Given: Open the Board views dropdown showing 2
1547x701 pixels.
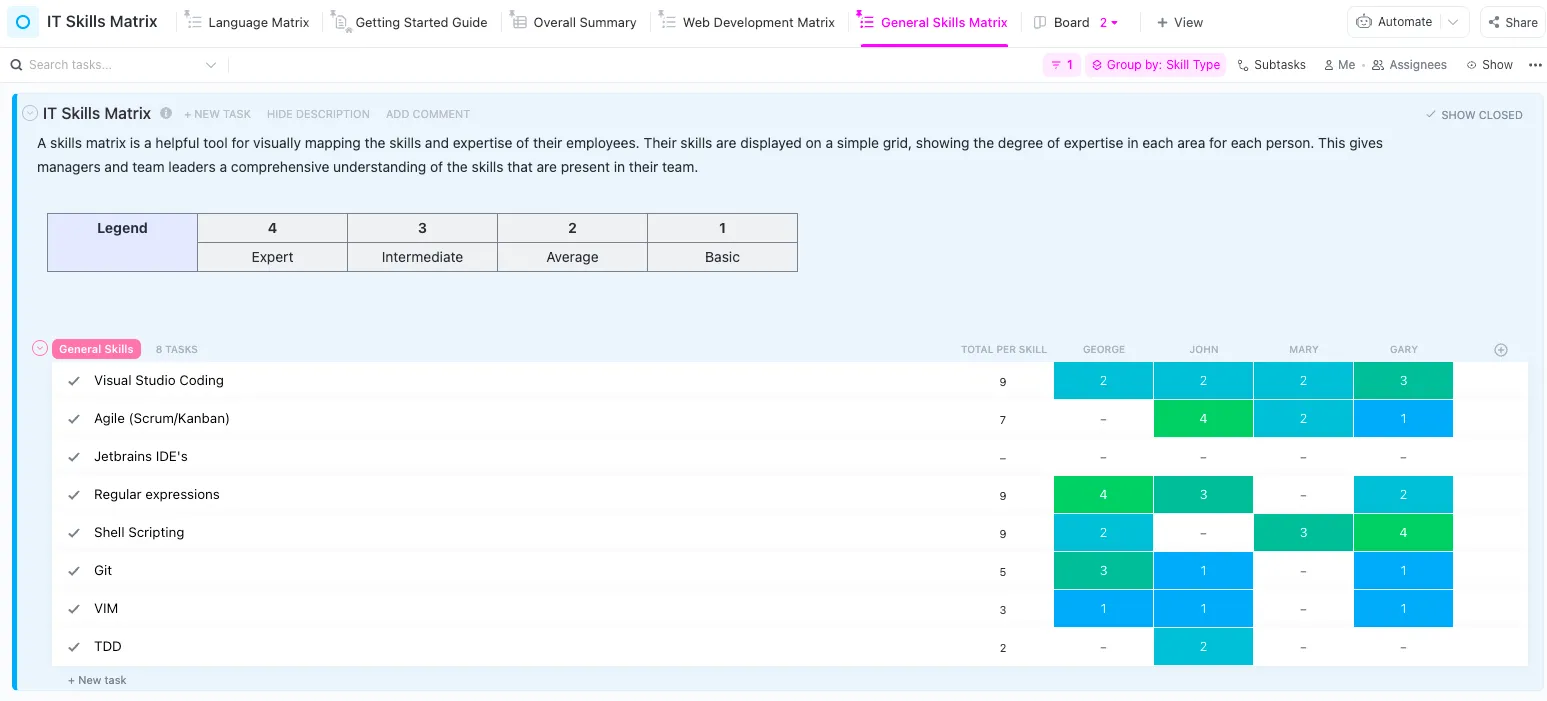Looking at the screenshot, I should [1109, 22].
